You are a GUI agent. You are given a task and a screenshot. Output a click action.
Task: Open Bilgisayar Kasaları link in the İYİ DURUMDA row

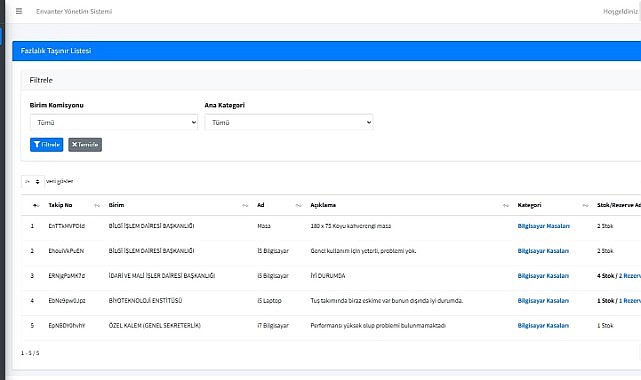(x=543, y=276)
